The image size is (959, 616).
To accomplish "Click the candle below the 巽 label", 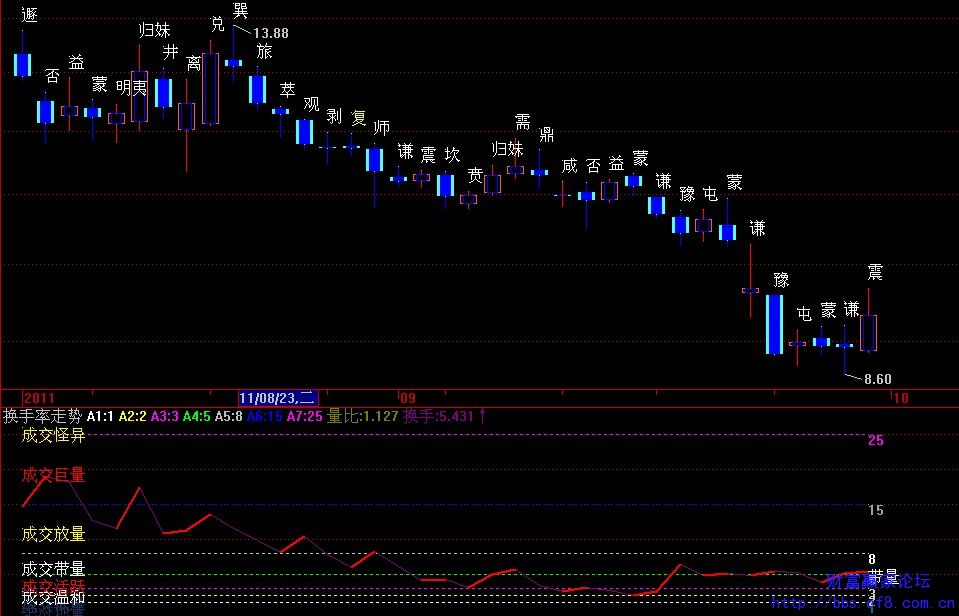I will pos(233,63).
